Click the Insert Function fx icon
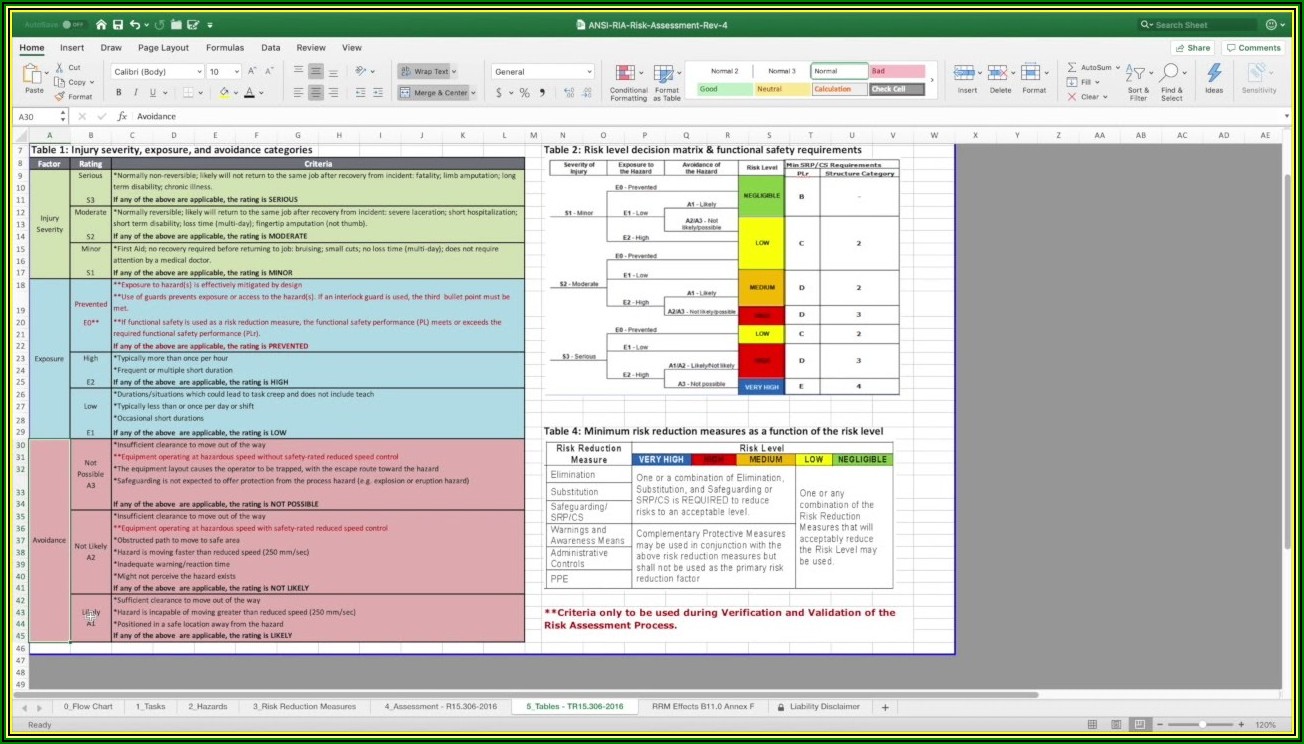This screenshot has height=744, width=1304. coord(122,117)
